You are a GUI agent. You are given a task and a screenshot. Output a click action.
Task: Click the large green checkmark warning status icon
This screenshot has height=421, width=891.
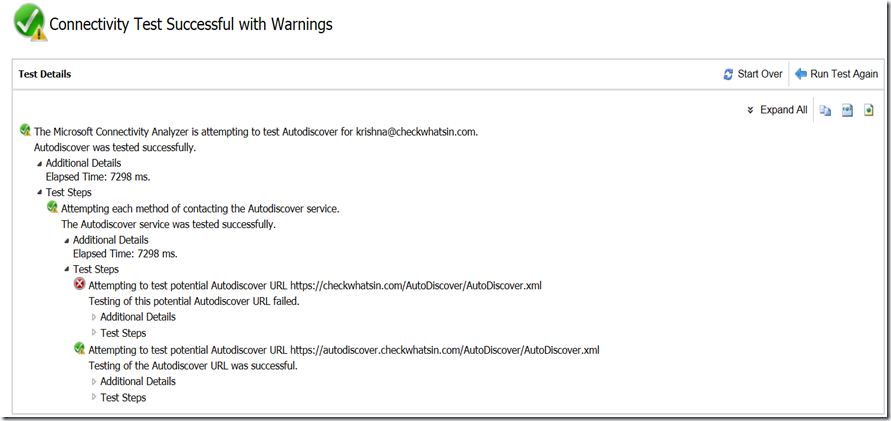[x=30, y=22]
